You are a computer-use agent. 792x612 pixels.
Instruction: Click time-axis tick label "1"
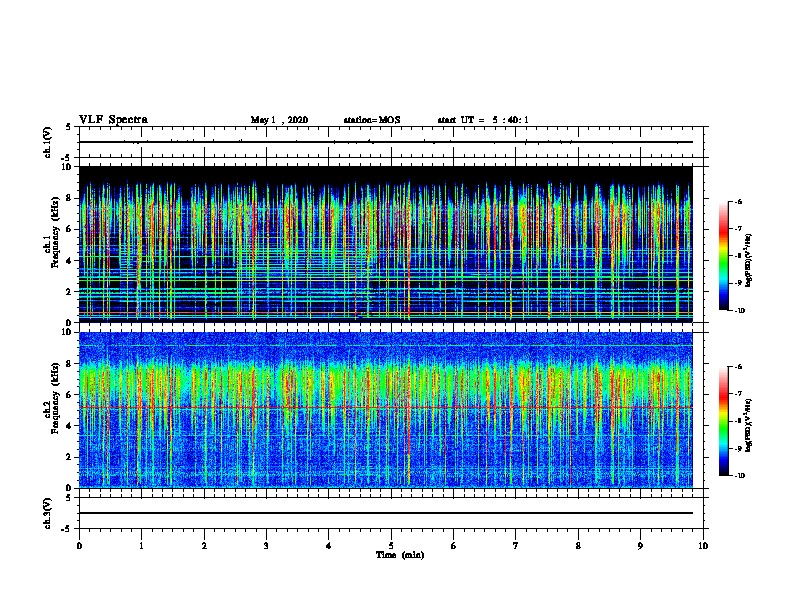coord(141,545)
